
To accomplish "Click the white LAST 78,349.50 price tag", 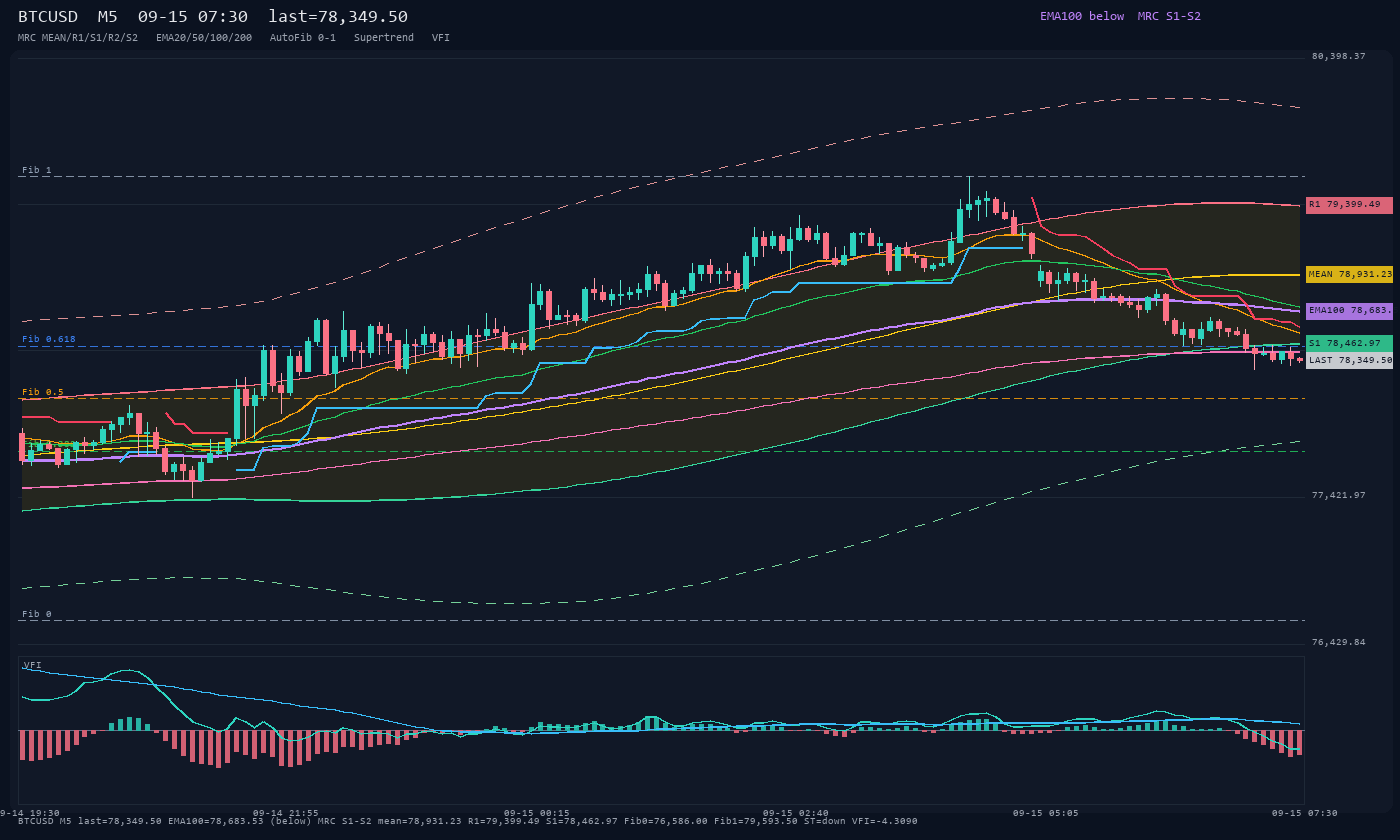I will pos(1349,360).
